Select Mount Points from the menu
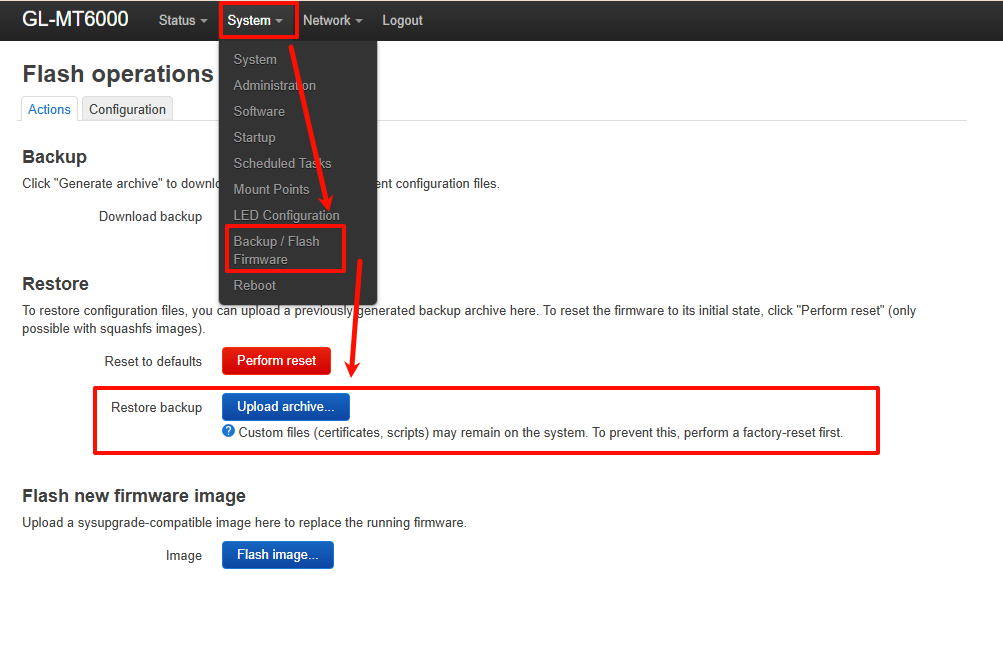The image size is (1003, 660). [x=271, y=189]
